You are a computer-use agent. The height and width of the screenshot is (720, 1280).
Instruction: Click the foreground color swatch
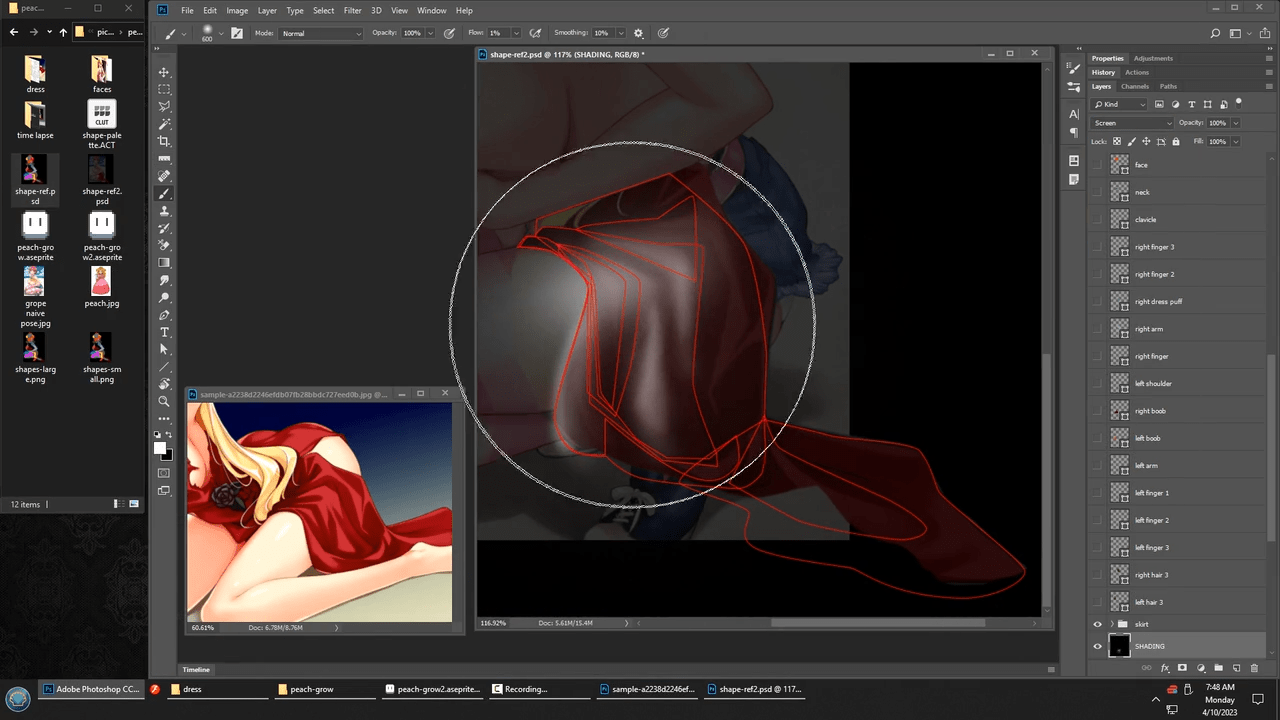(x=160, y=449)
